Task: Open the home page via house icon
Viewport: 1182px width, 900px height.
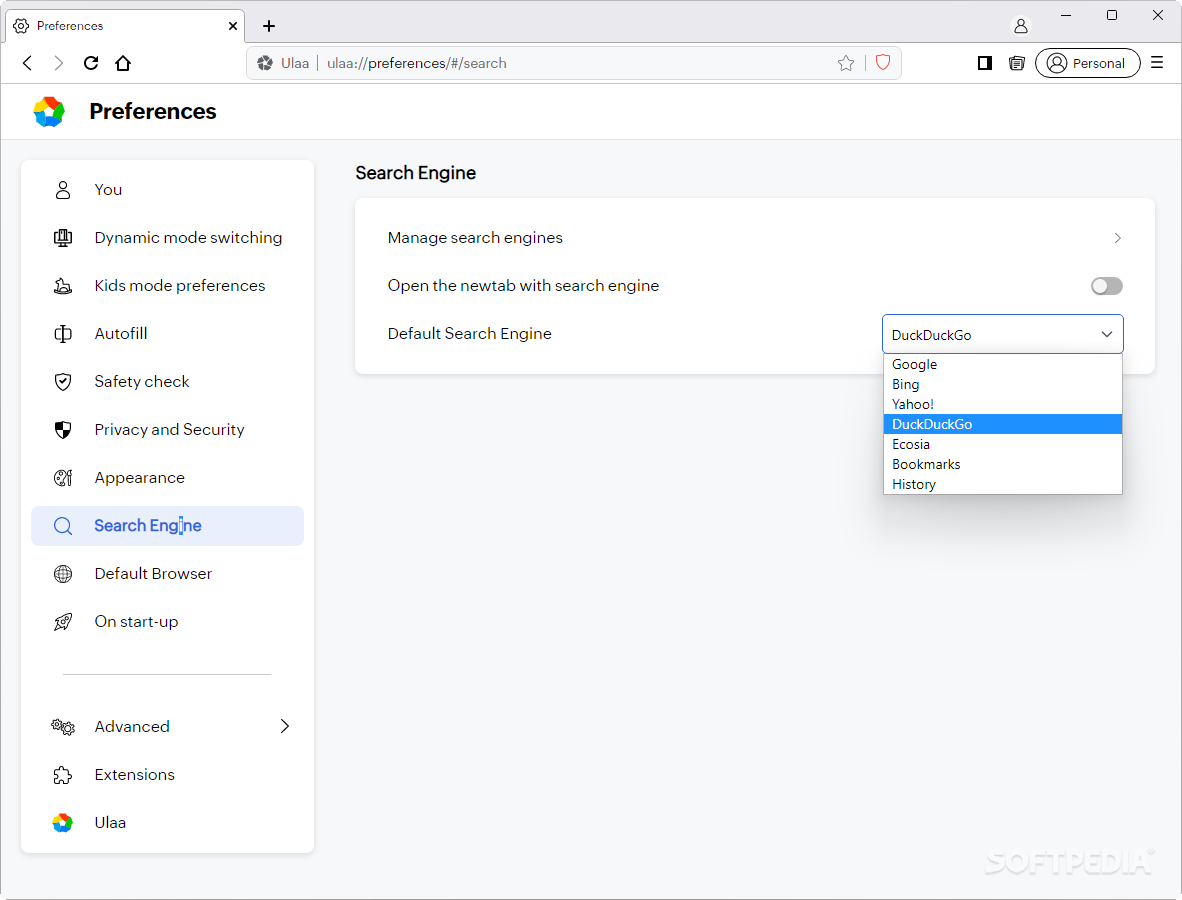Action: pos(123,63)
